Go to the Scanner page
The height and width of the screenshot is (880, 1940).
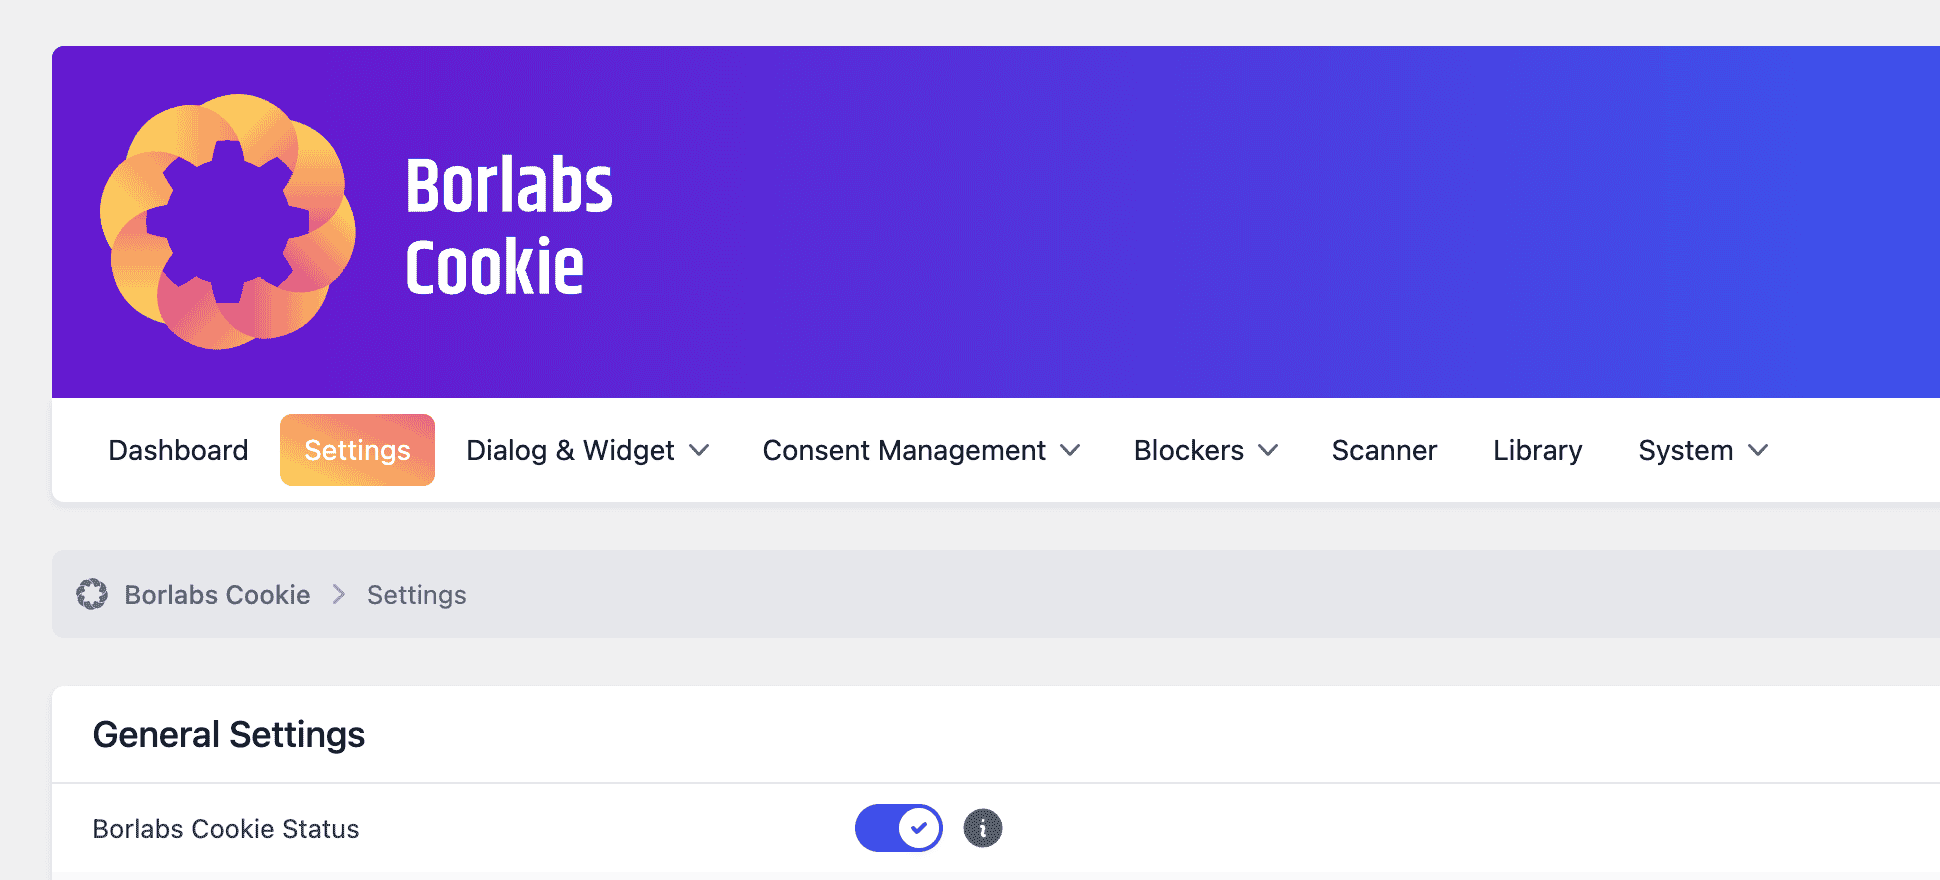click(x=1384, y=450)
